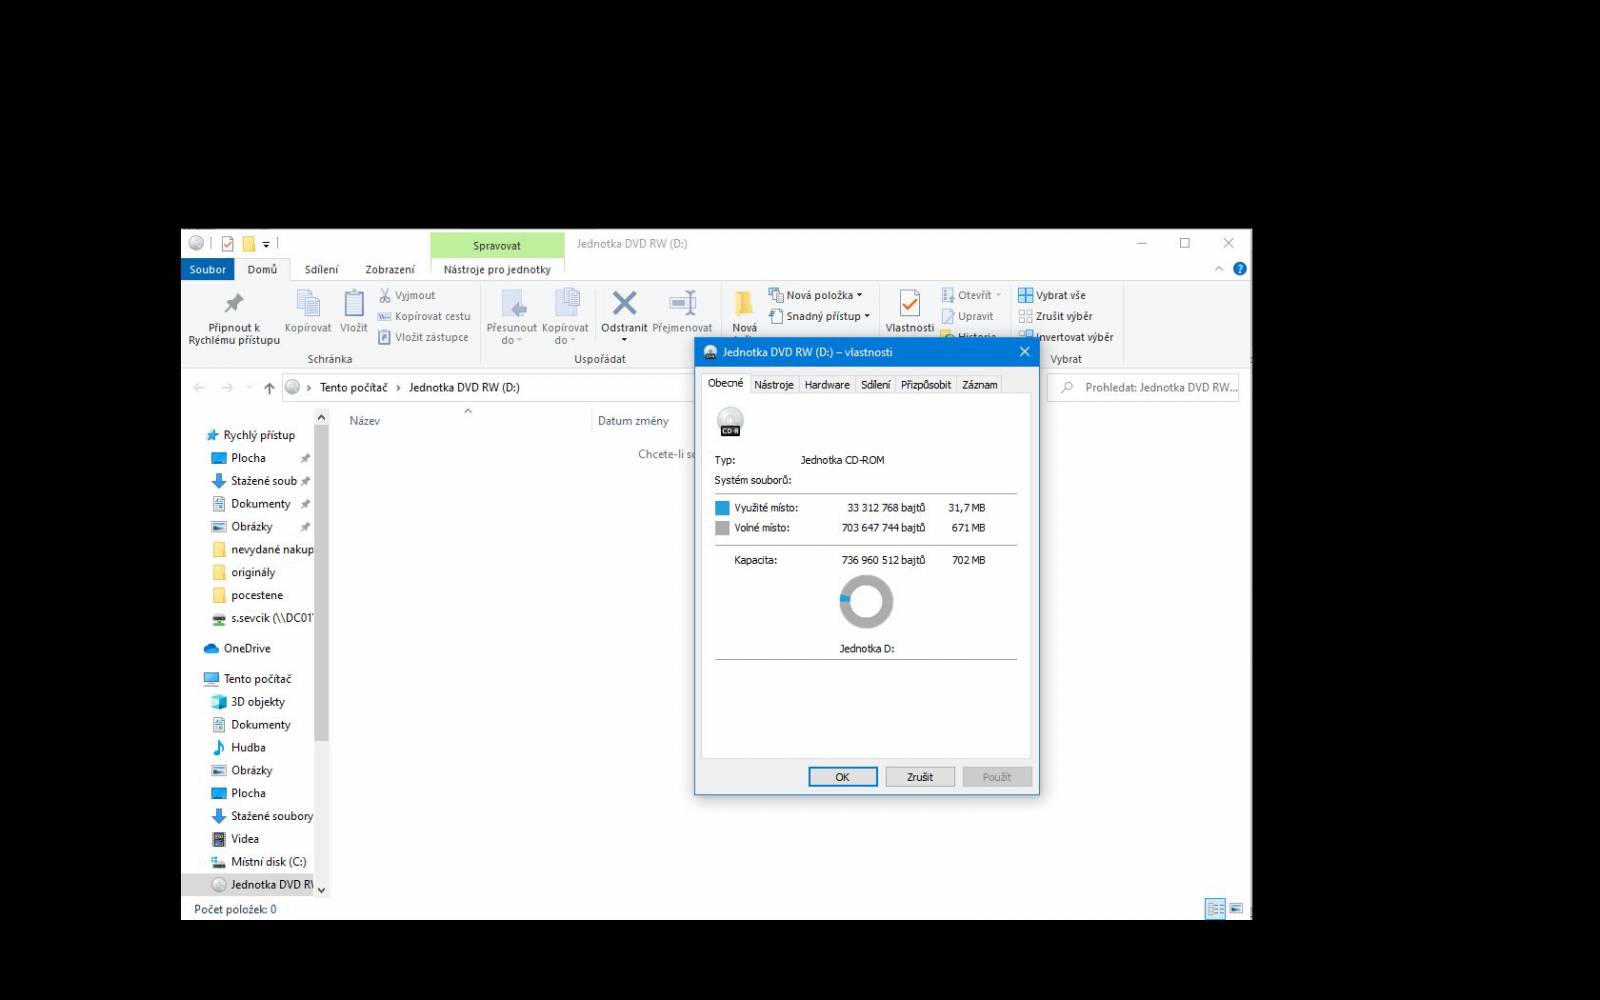Collapse the ribbon with chevron

tap(1218, 269)
